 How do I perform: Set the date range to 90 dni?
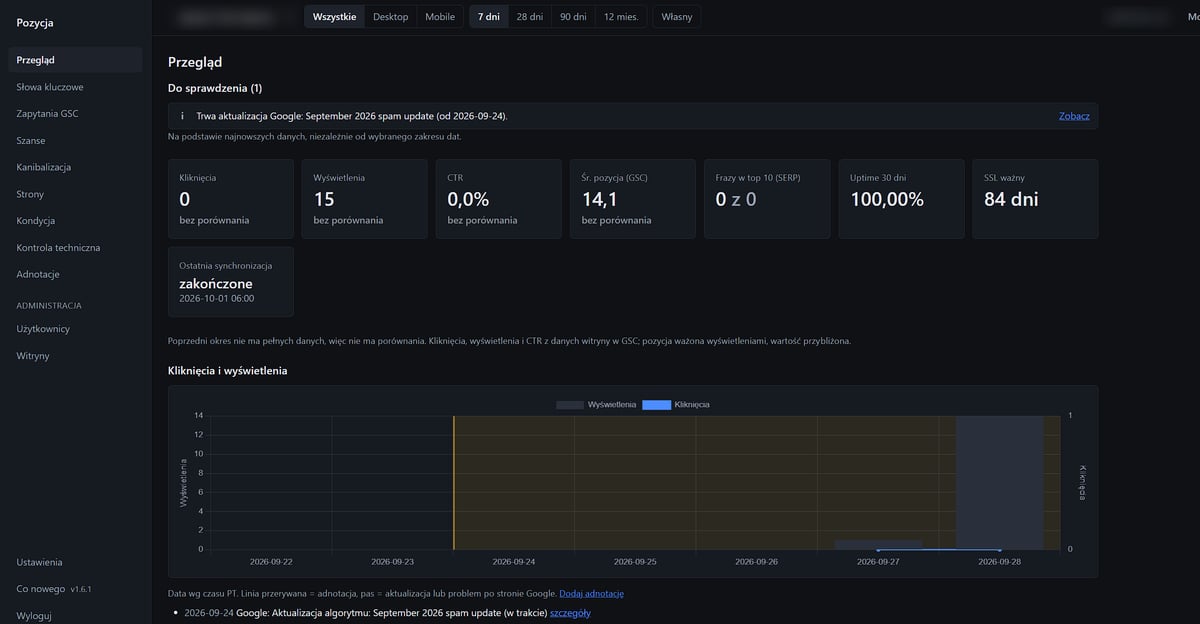(573, 17)
